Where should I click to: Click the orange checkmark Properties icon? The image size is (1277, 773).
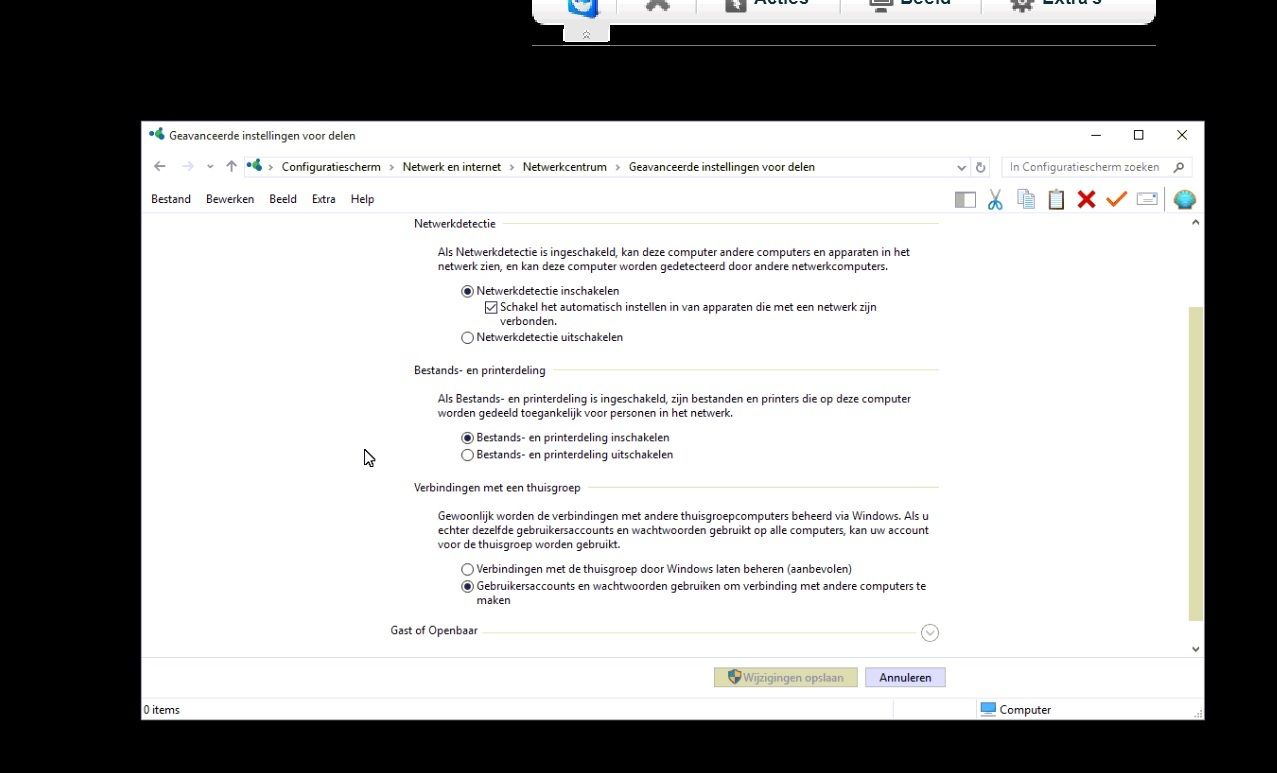click(1116, 200)
